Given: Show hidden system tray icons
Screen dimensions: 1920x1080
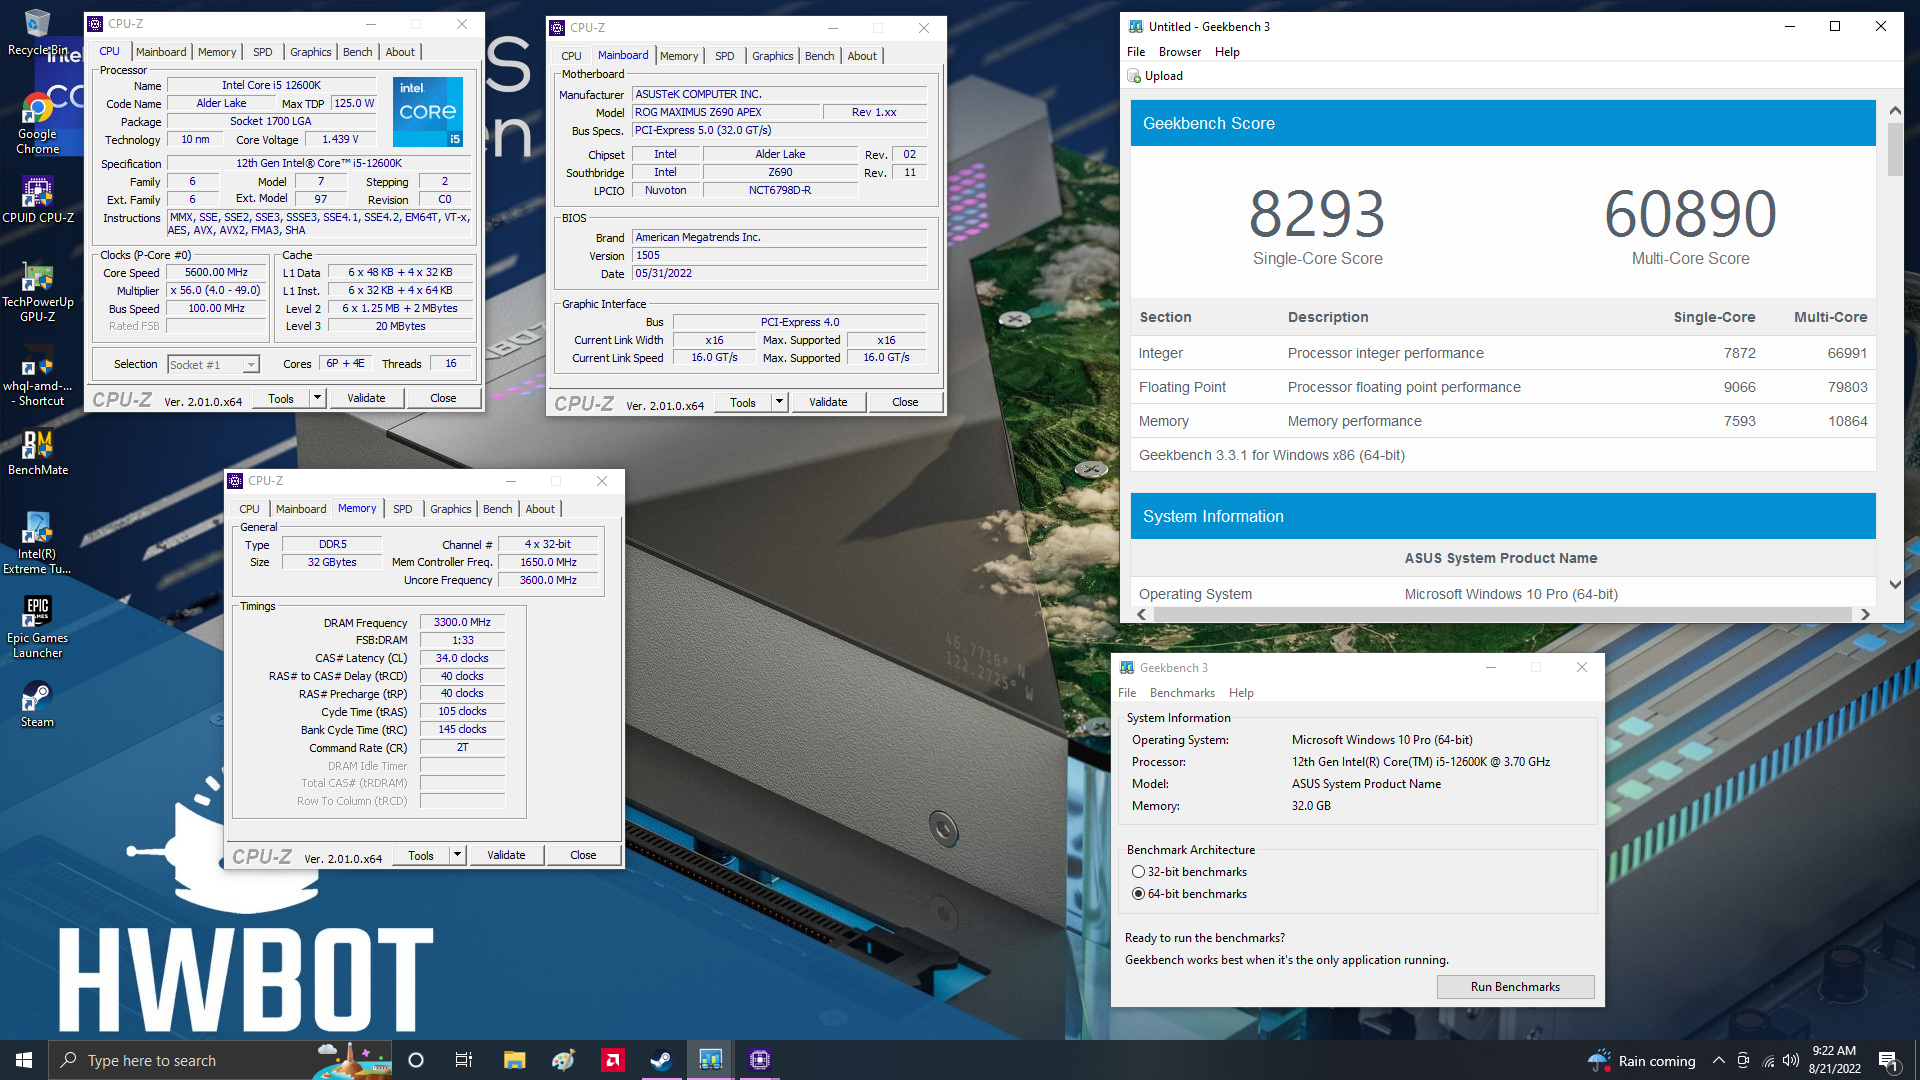Looking at the screenshot, I should (1718, 1060).
